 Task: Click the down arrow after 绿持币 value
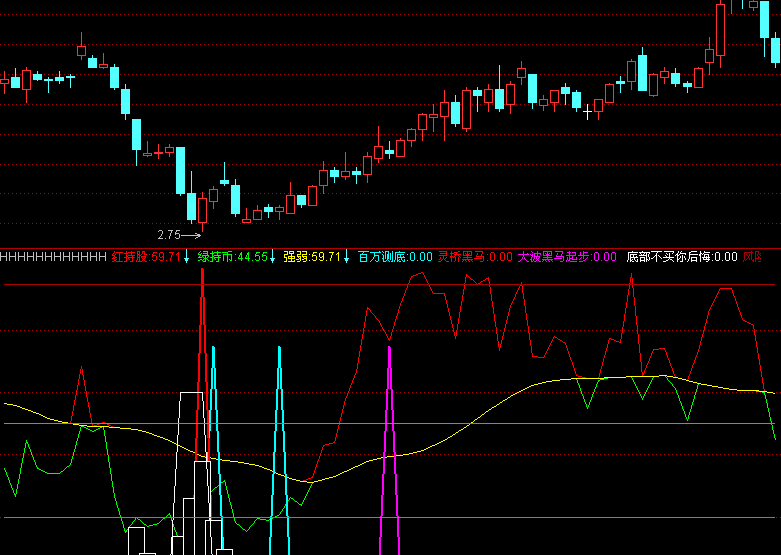coord(273,257)
